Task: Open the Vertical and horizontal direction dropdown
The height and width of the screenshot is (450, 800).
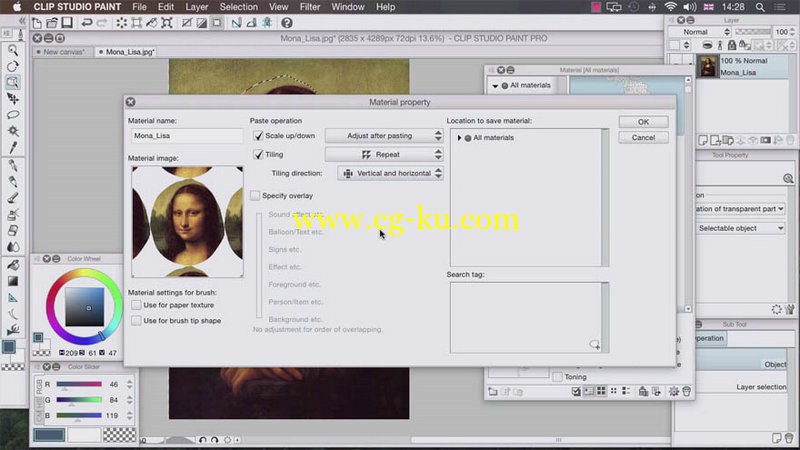Action: tap(390, 173)
